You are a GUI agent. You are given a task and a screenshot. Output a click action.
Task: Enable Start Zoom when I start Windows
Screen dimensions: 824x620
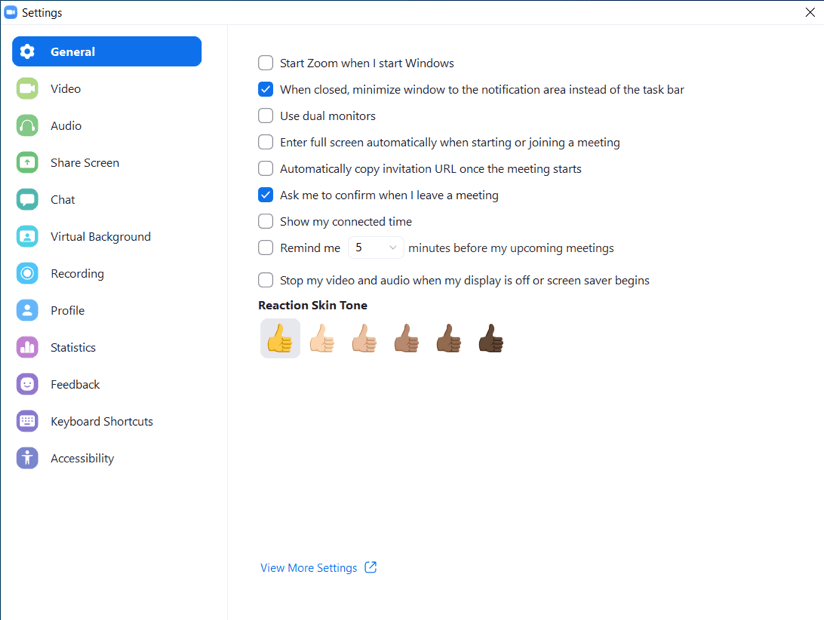point(265,63)
